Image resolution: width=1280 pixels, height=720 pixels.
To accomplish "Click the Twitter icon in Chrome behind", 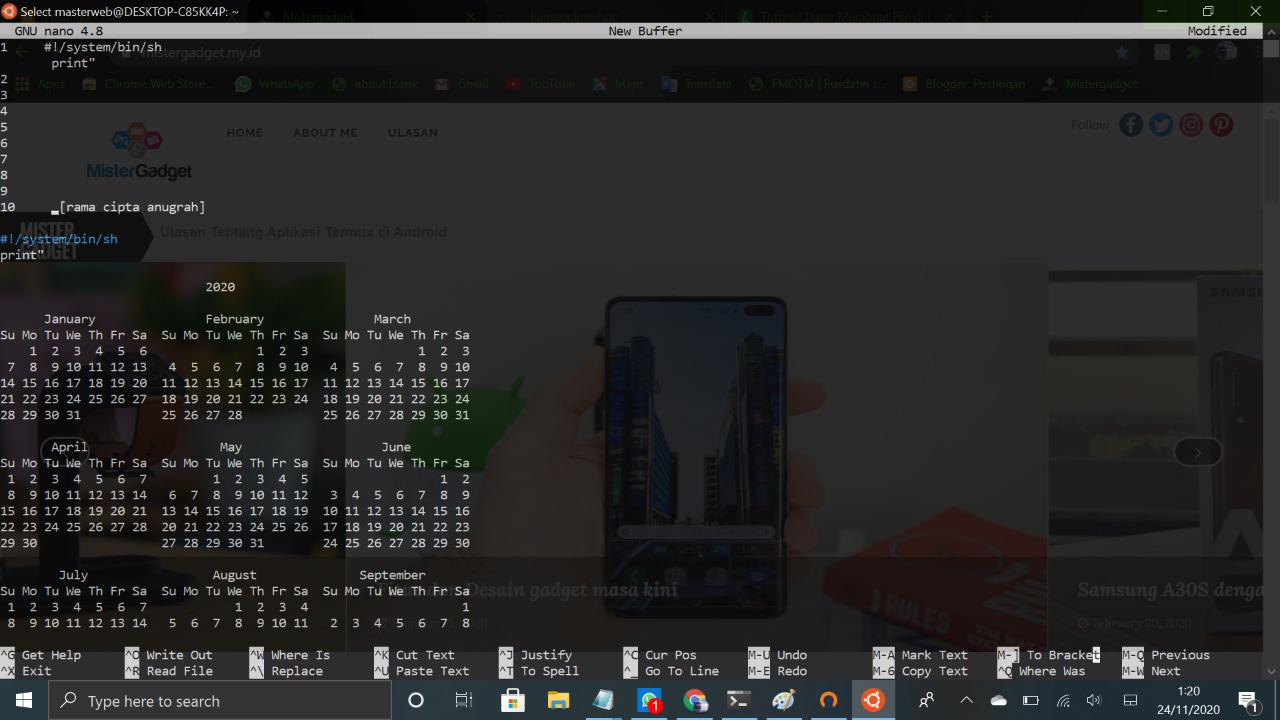I will (1161, 125).
